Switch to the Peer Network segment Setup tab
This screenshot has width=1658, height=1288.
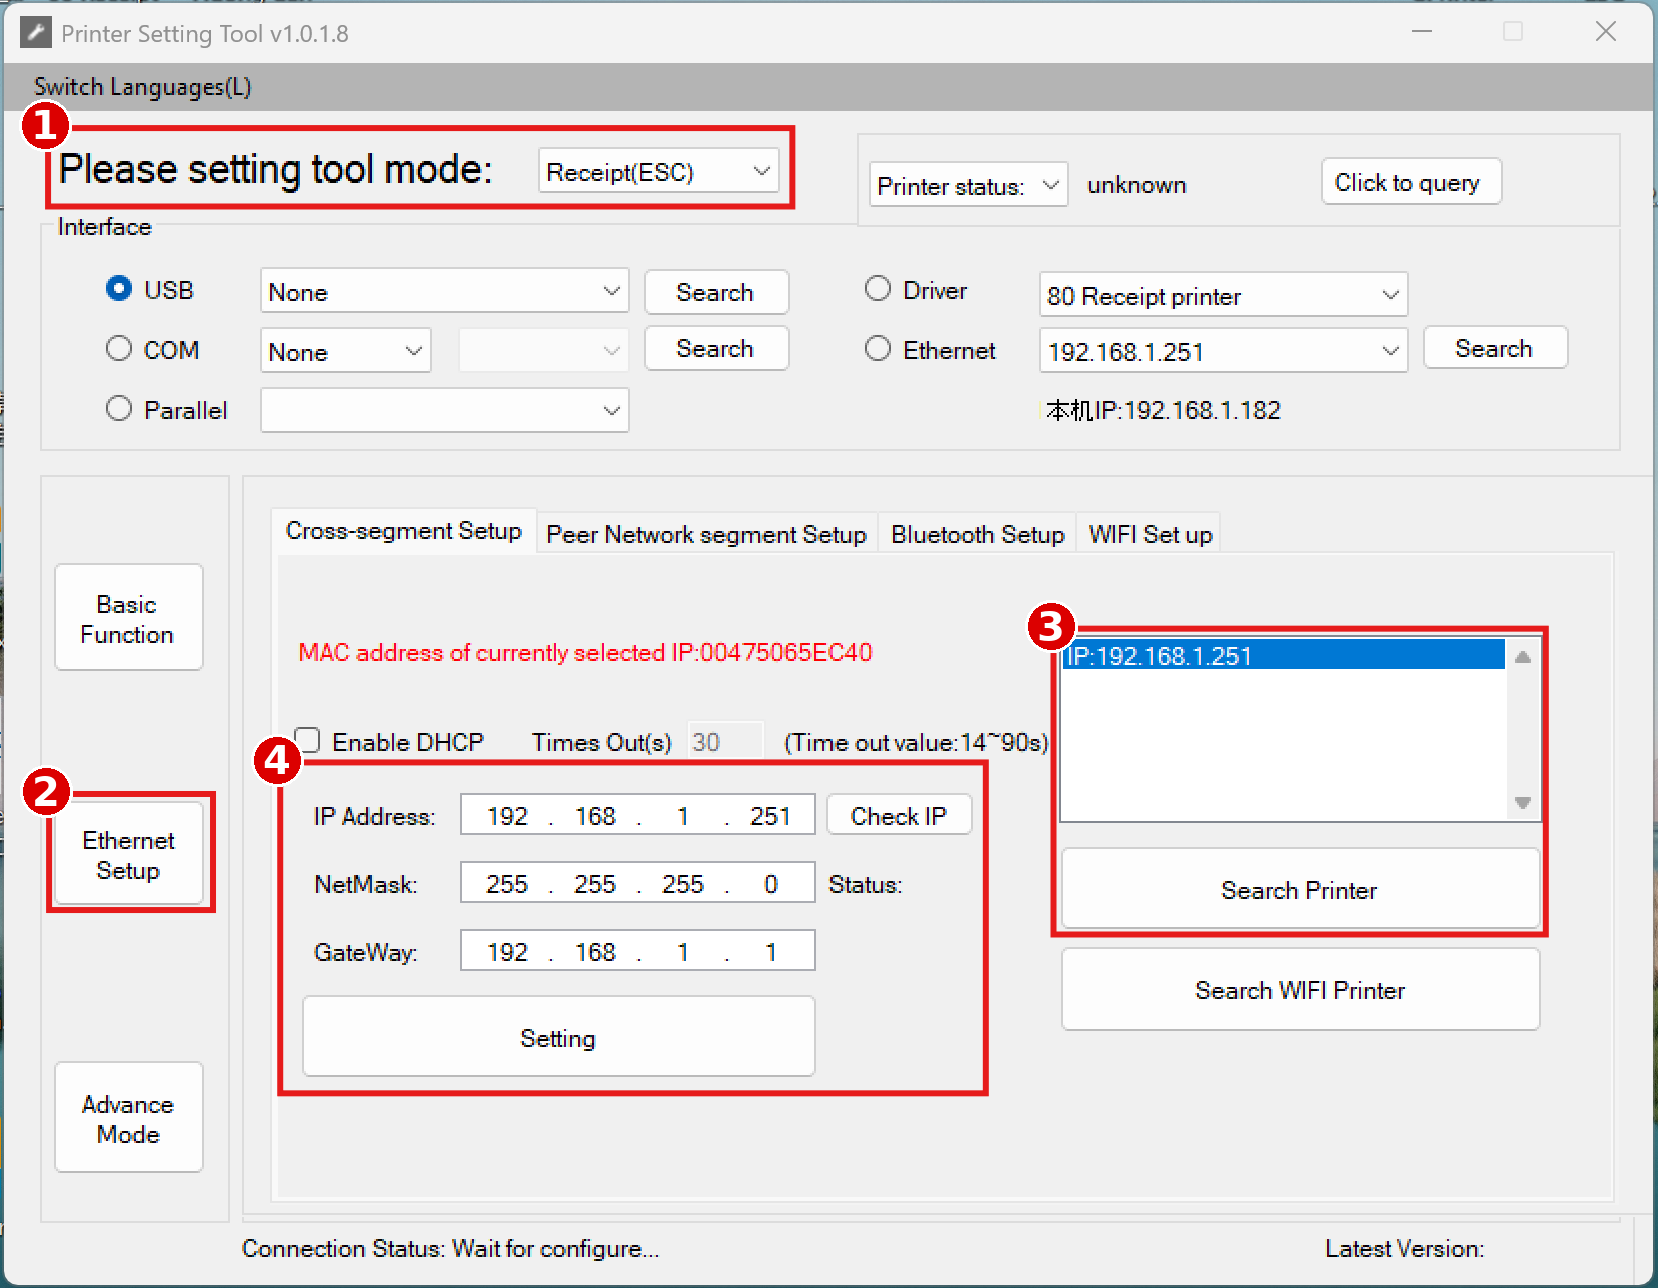coord(707,534)
